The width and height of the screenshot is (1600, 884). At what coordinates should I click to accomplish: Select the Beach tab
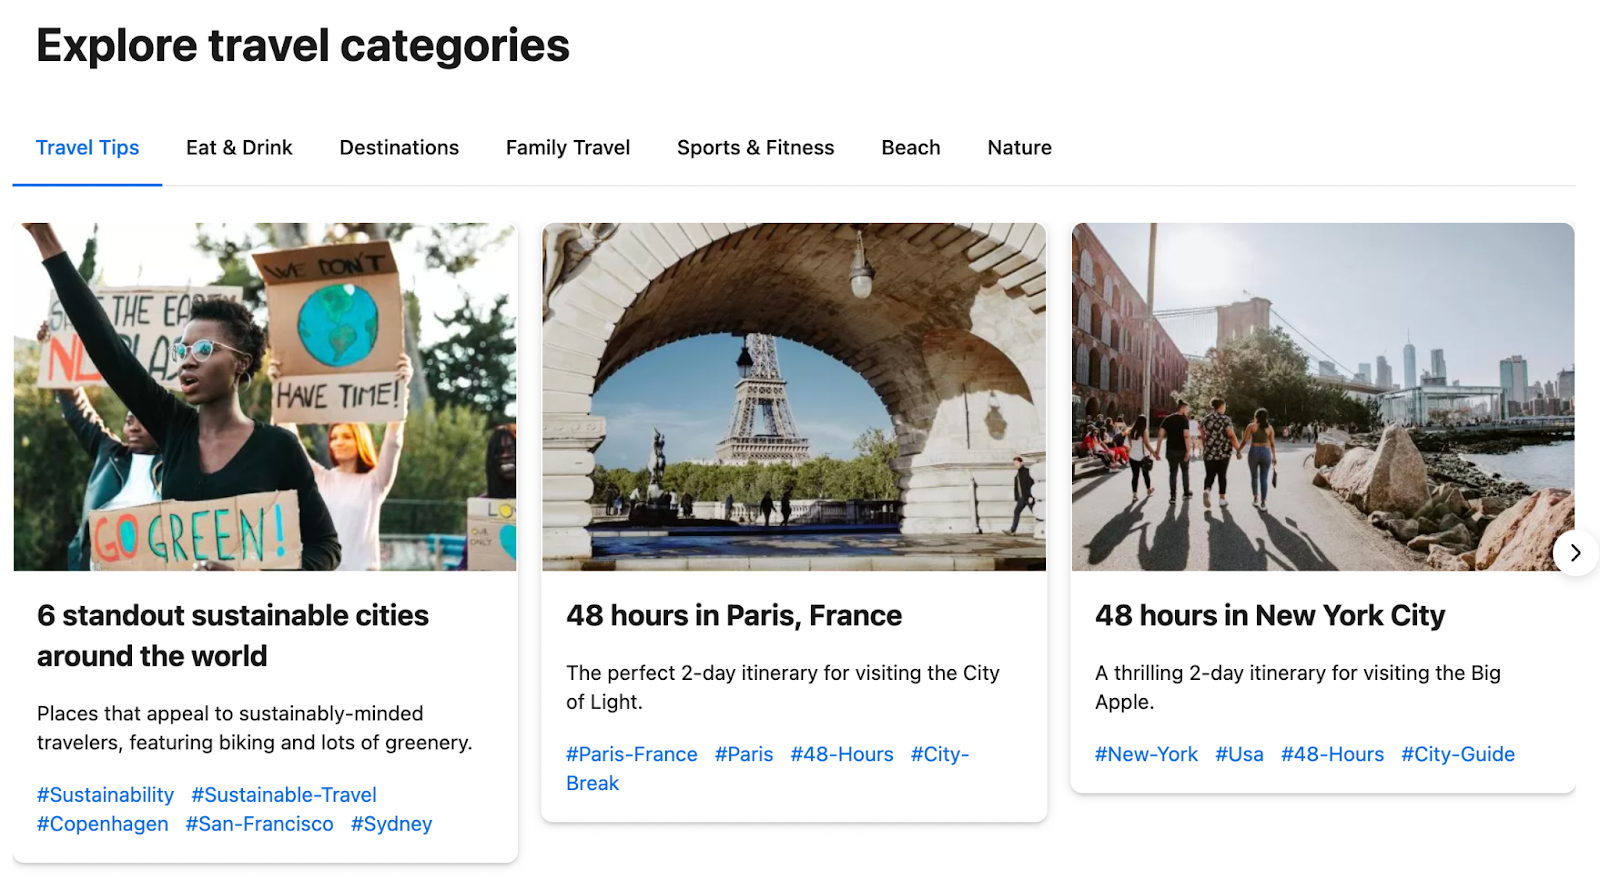click(910, 147)
